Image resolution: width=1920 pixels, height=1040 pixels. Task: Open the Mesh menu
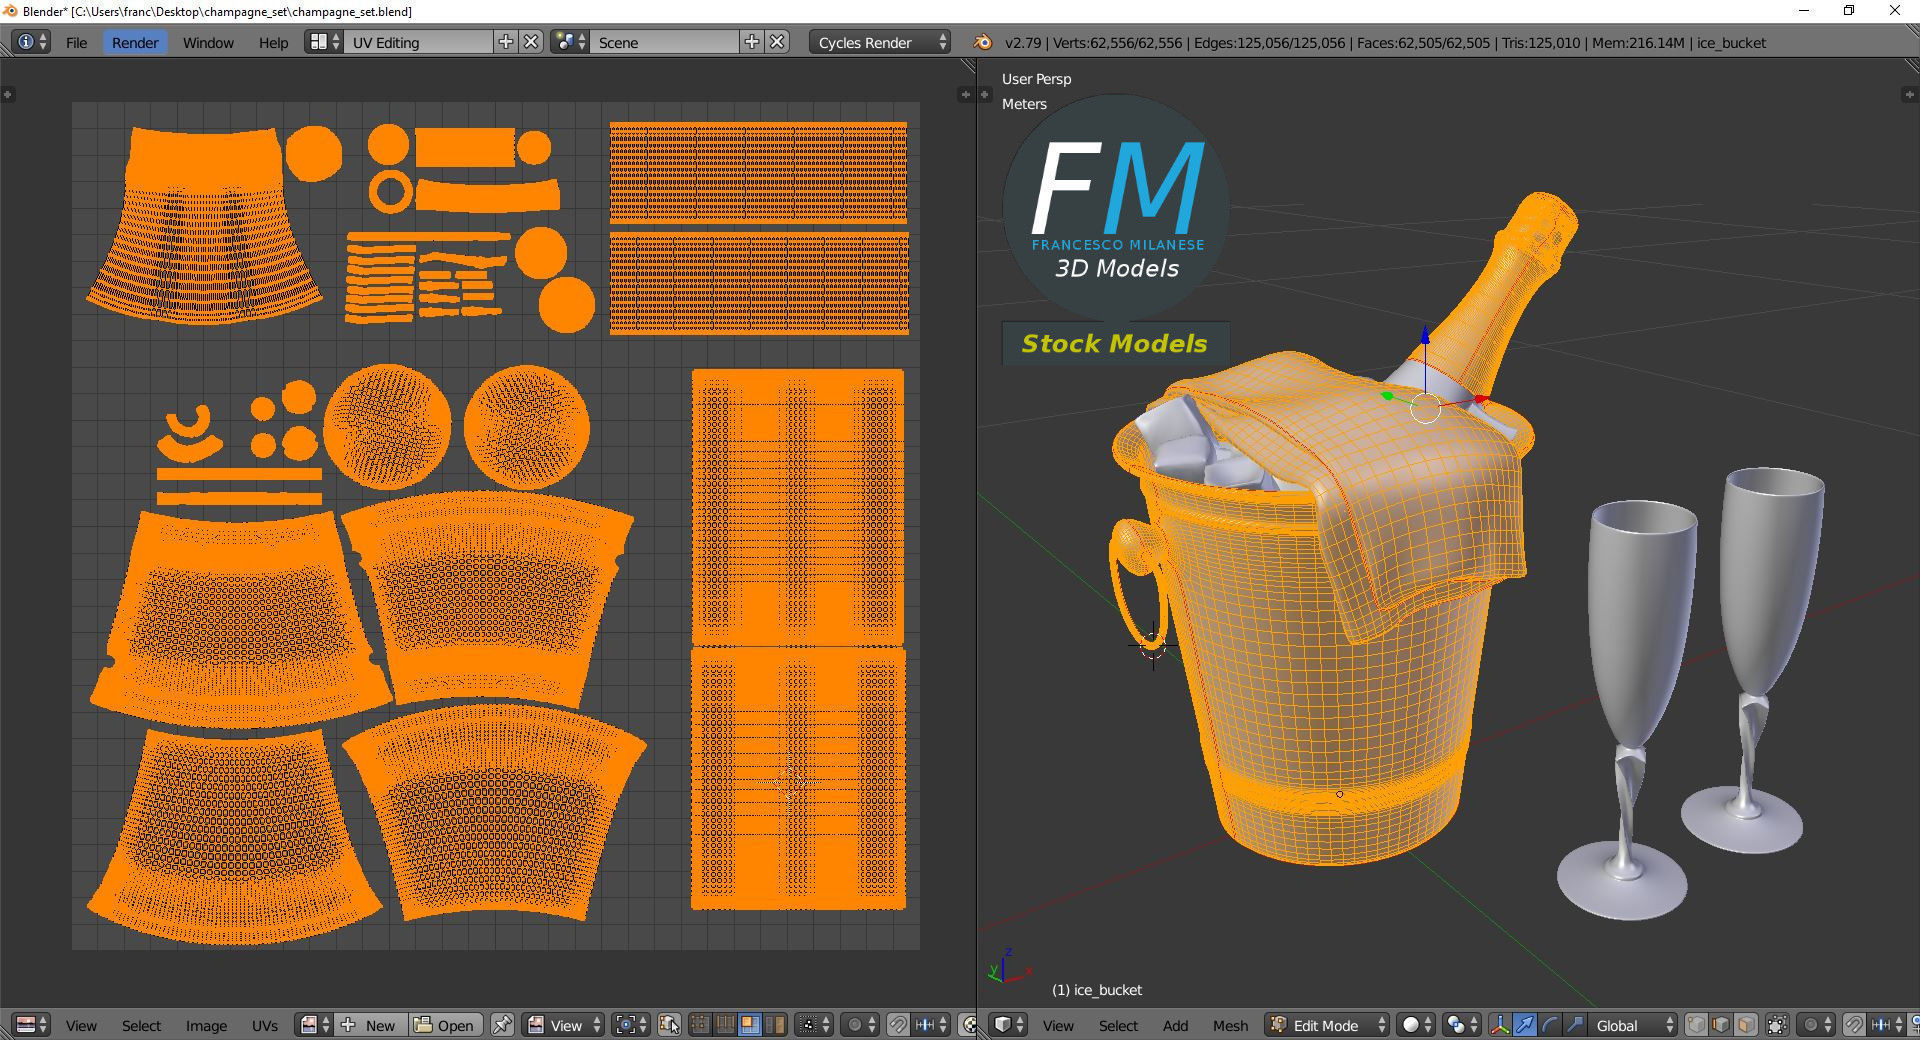pyautogui.click(x=1230, y=1026)
